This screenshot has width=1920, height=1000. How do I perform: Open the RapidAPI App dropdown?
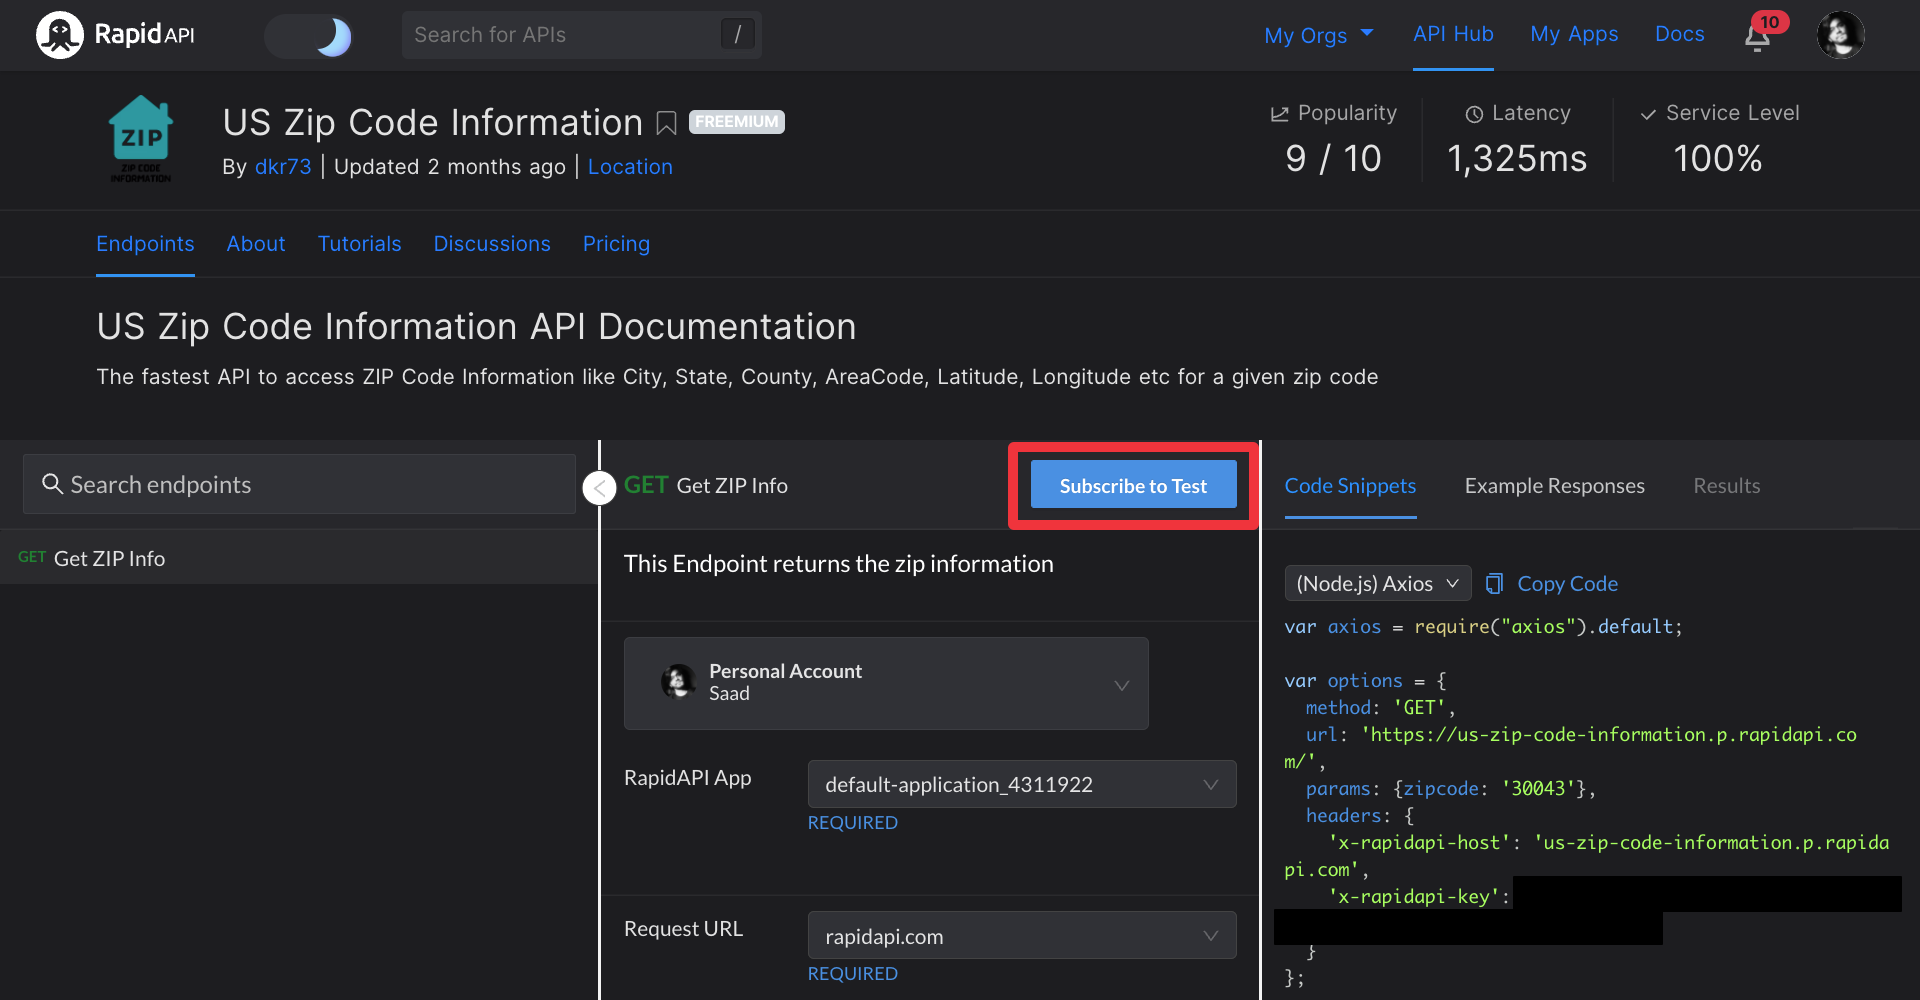click(1022, 784)
